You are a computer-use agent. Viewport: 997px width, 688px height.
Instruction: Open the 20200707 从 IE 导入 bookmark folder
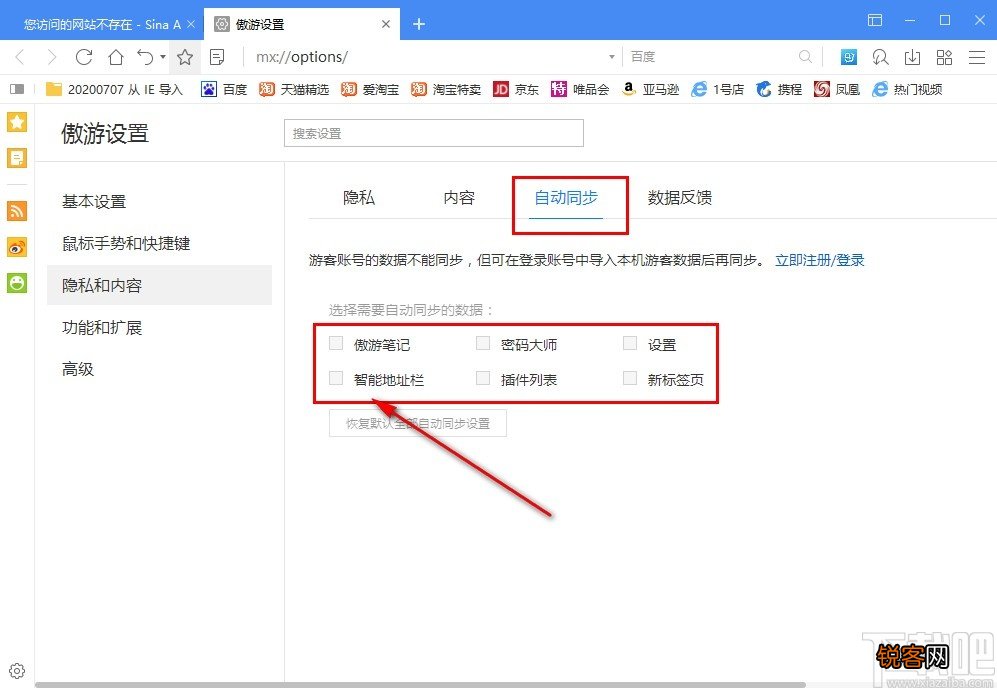[x=114, y=90]
